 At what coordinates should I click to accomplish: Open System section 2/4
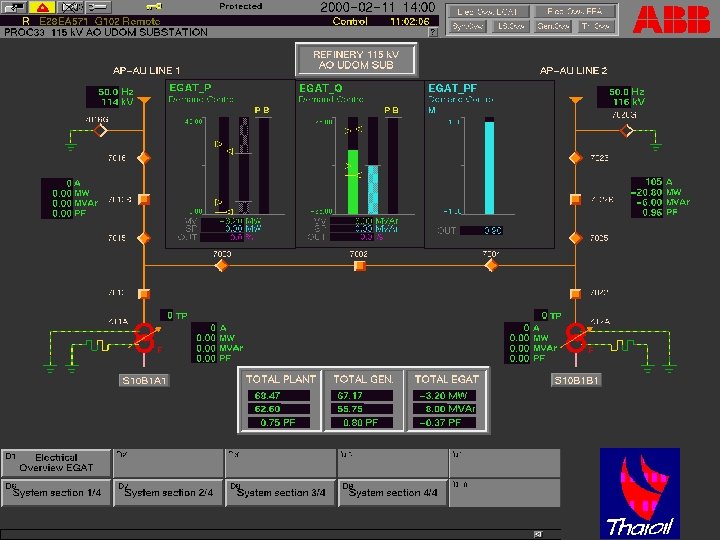point(168,493)
